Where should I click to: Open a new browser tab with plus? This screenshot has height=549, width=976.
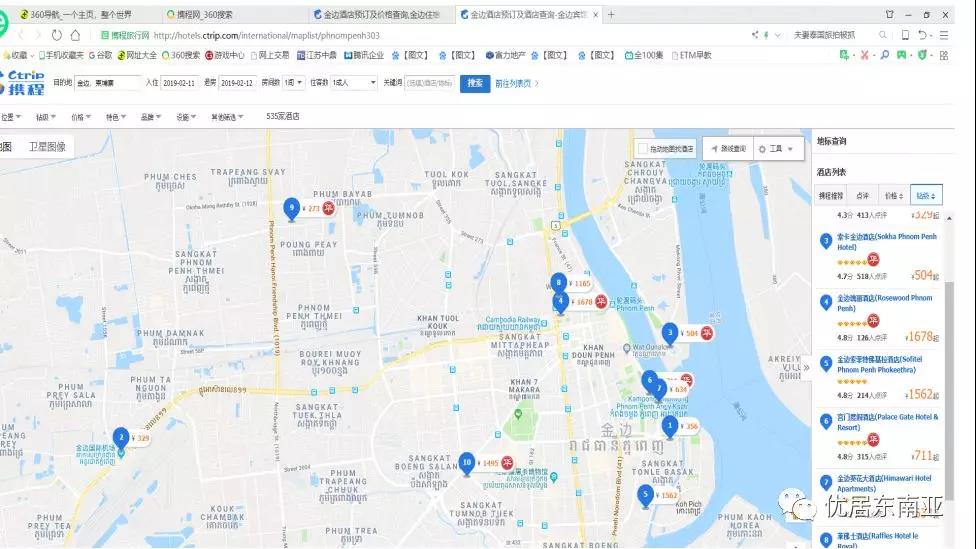pyautogui.click(x=611, y=14)
